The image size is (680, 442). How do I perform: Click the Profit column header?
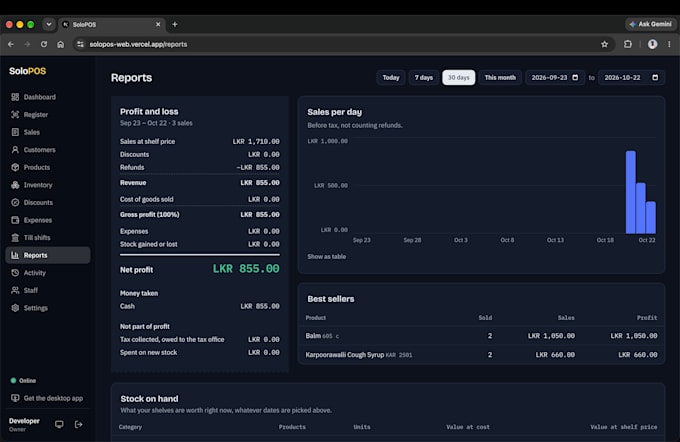click(x=647, y=318)
